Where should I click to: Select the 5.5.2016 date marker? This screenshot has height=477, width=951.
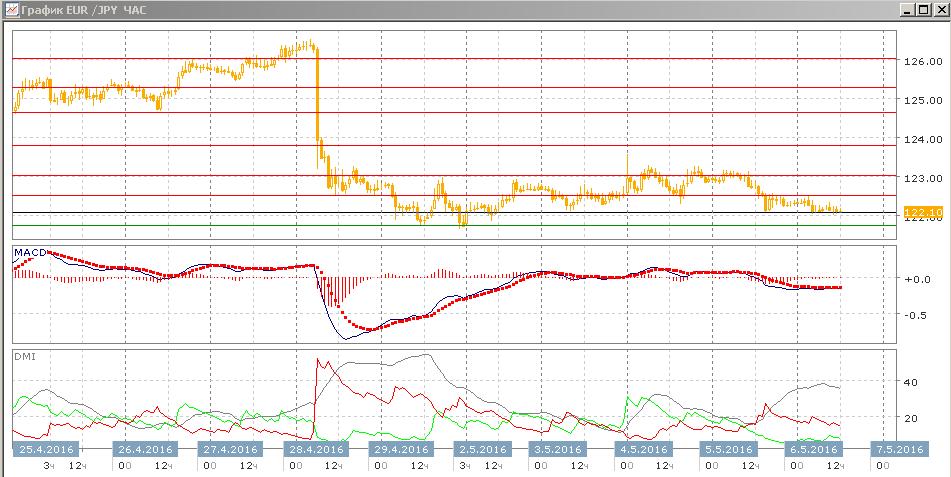729,450
